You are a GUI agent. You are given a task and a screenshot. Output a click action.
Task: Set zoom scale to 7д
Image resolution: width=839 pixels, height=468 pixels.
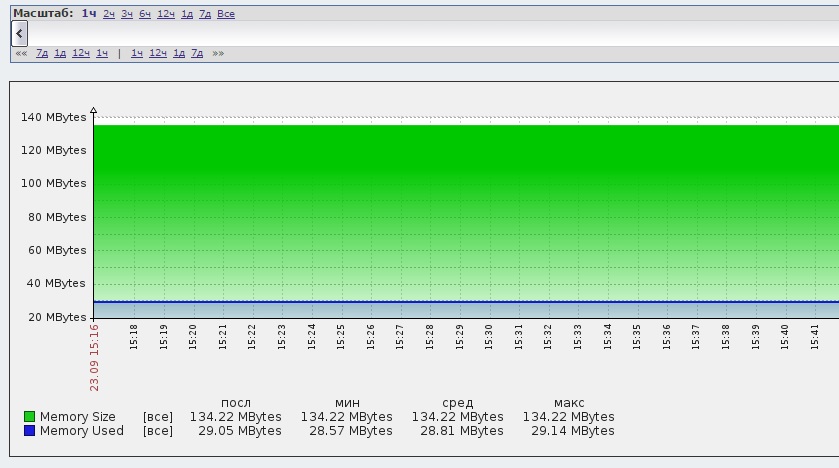(205, 14)
